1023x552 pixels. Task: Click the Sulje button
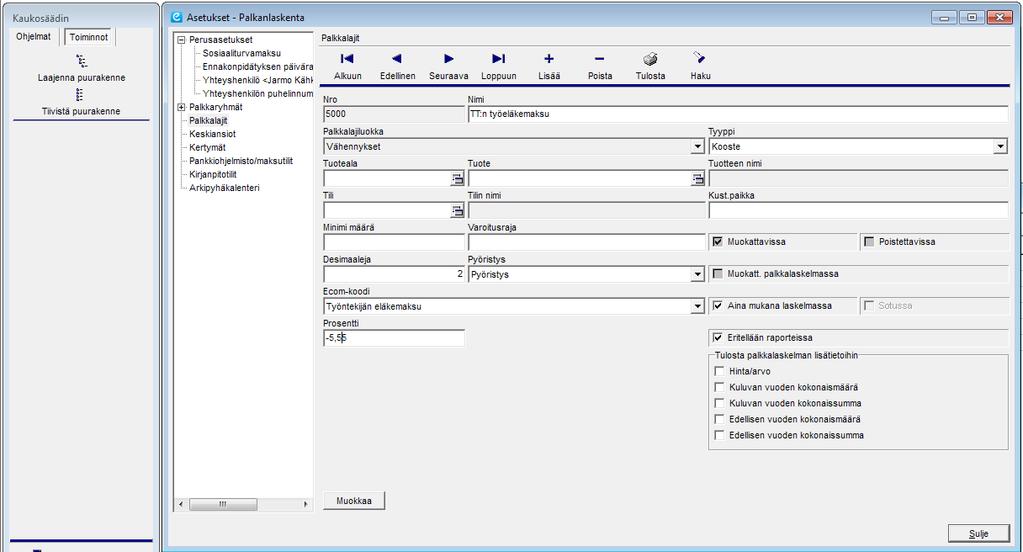(x=978, y=533)
